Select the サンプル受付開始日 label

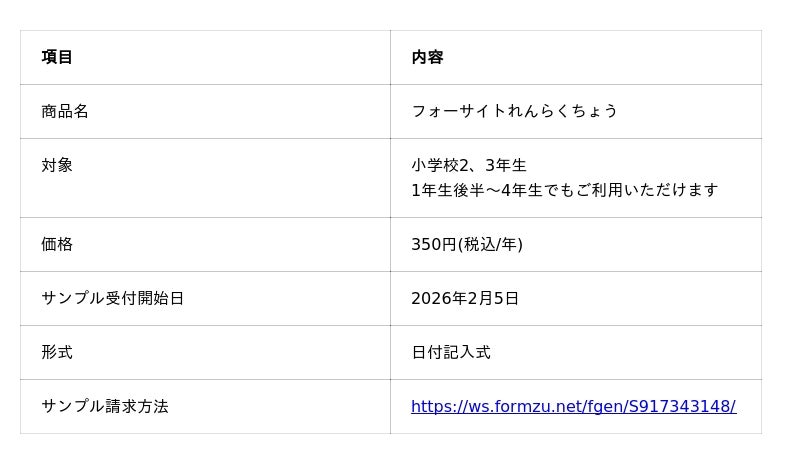pyautogui.click(x=113, y=298)
